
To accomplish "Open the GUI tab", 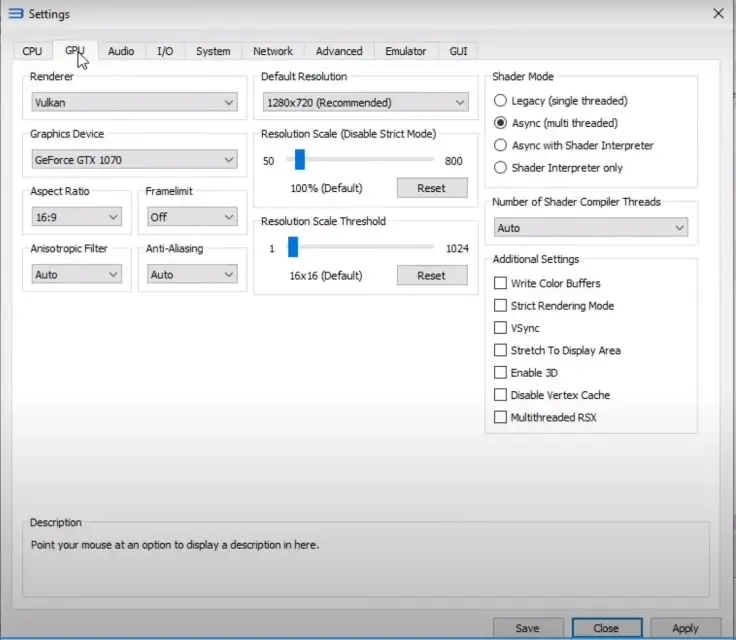I will tap(458, 51).
